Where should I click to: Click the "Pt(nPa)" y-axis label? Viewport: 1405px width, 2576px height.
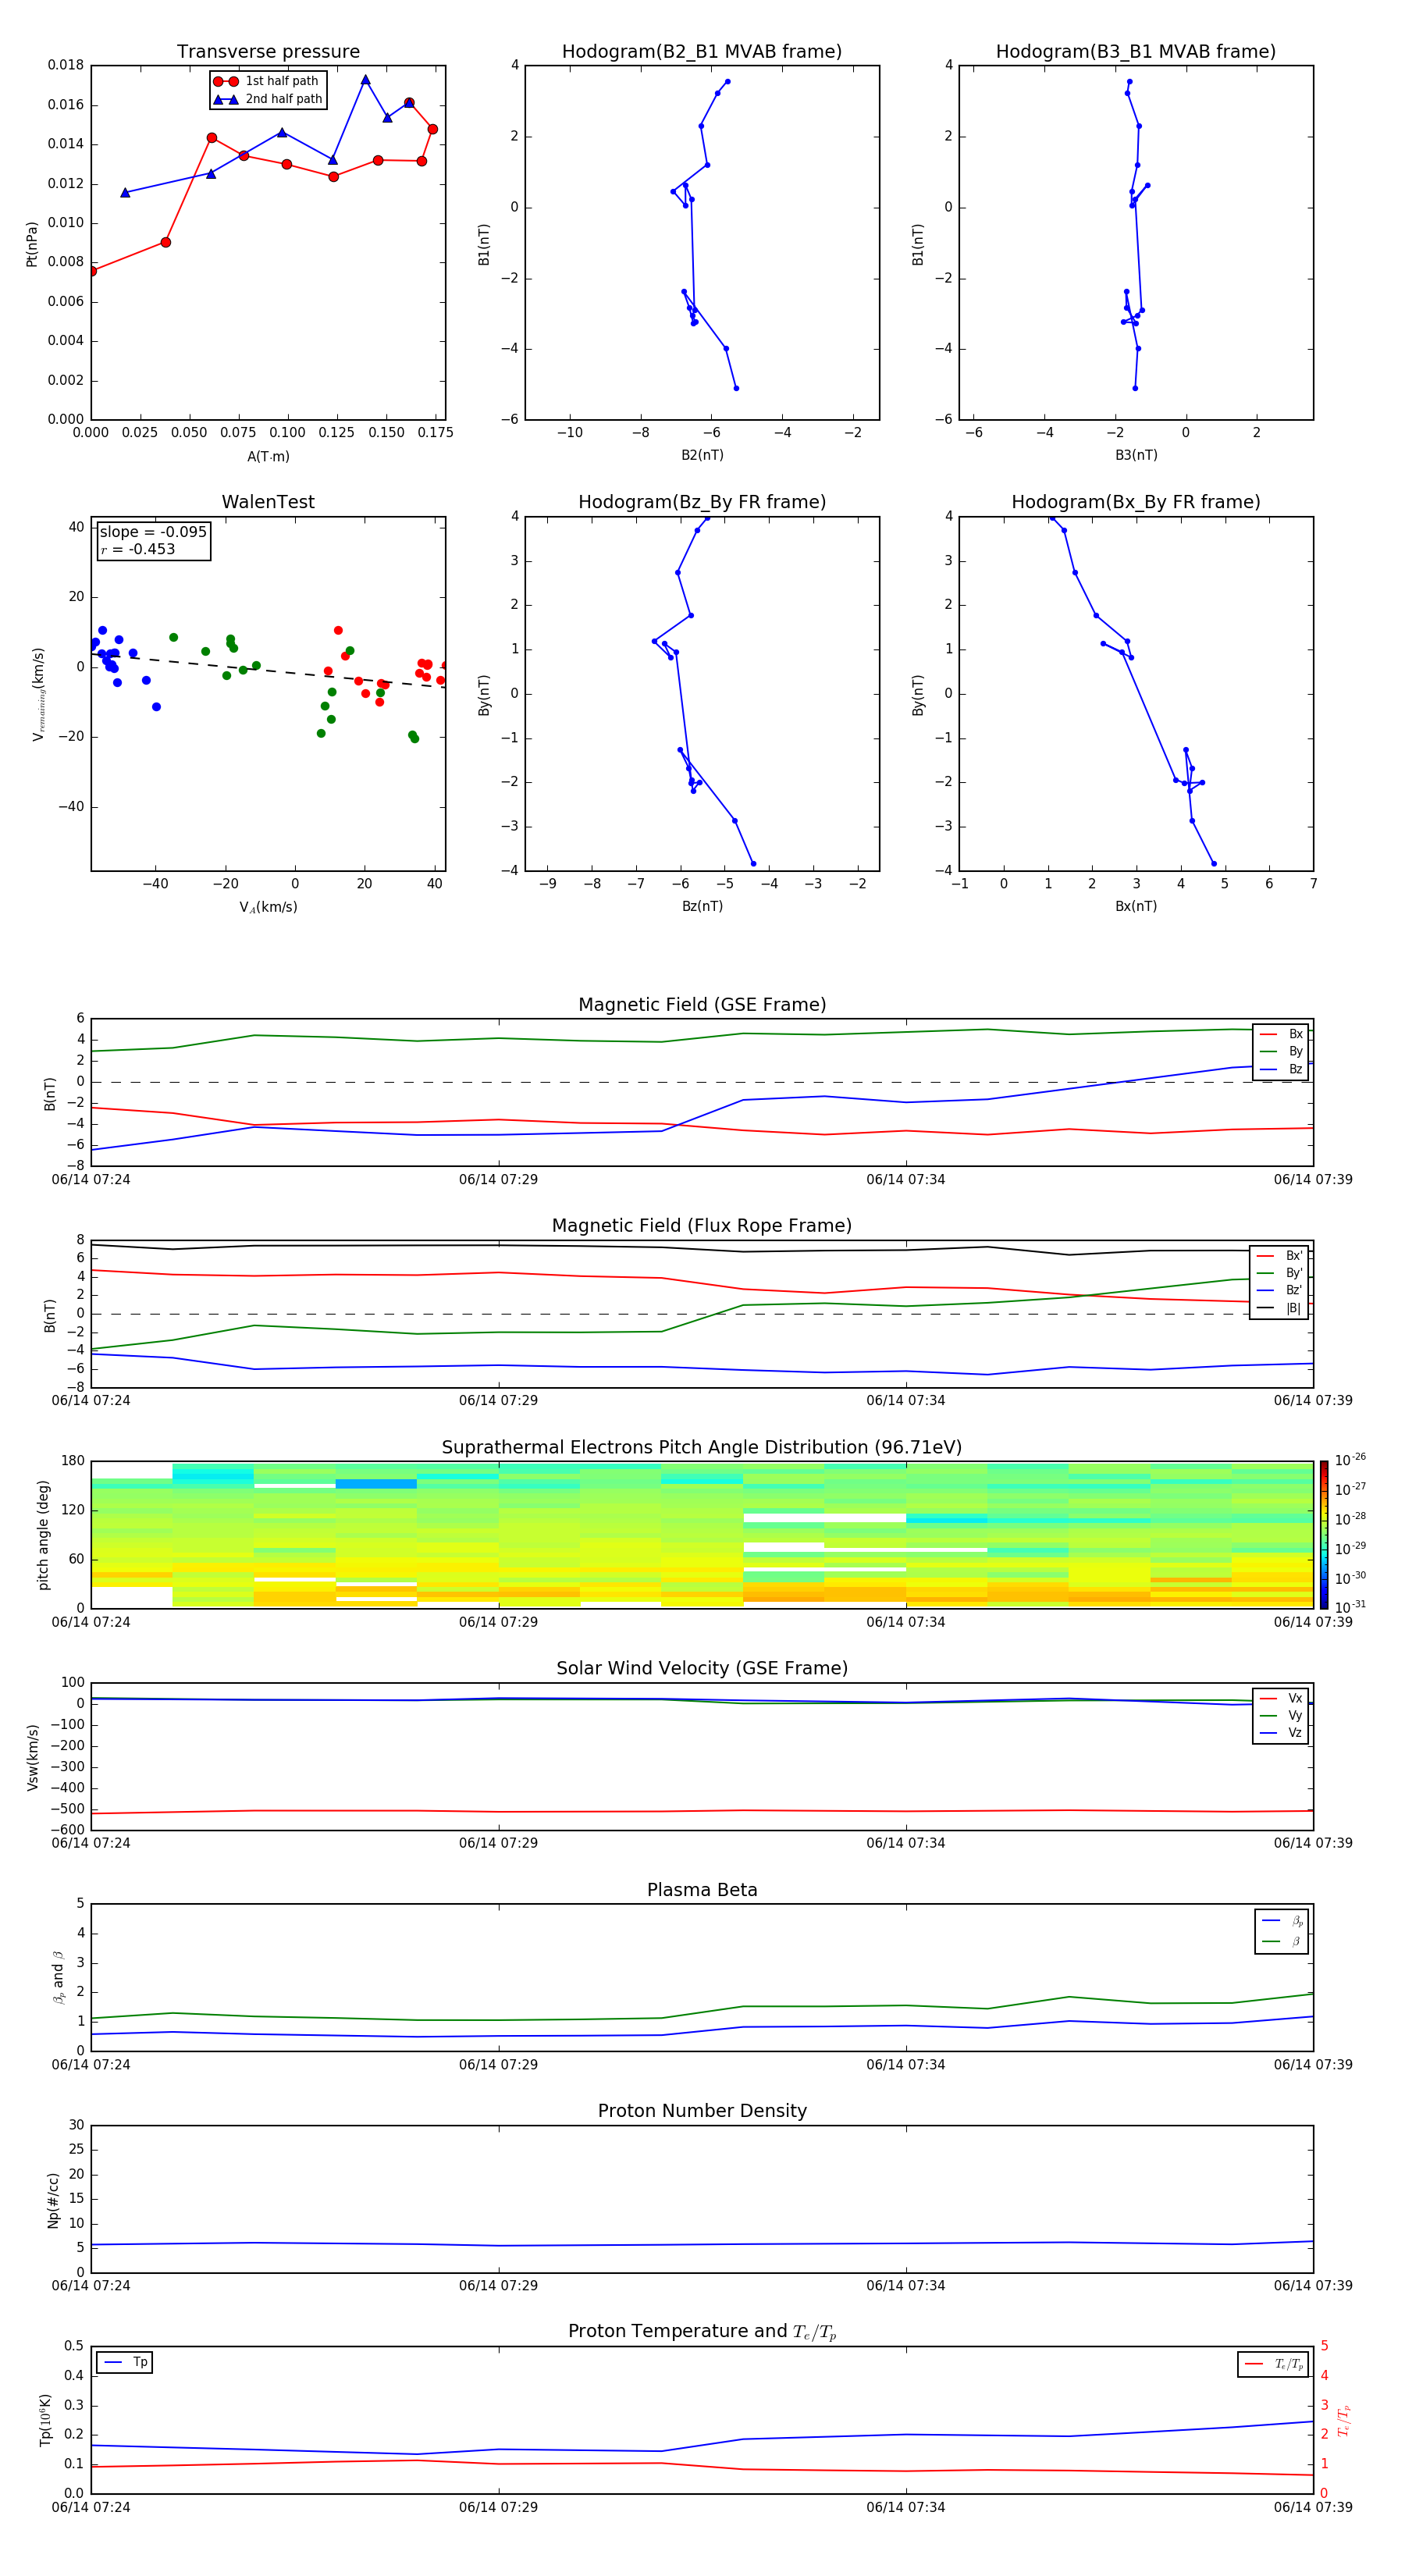tap(31, 244)
